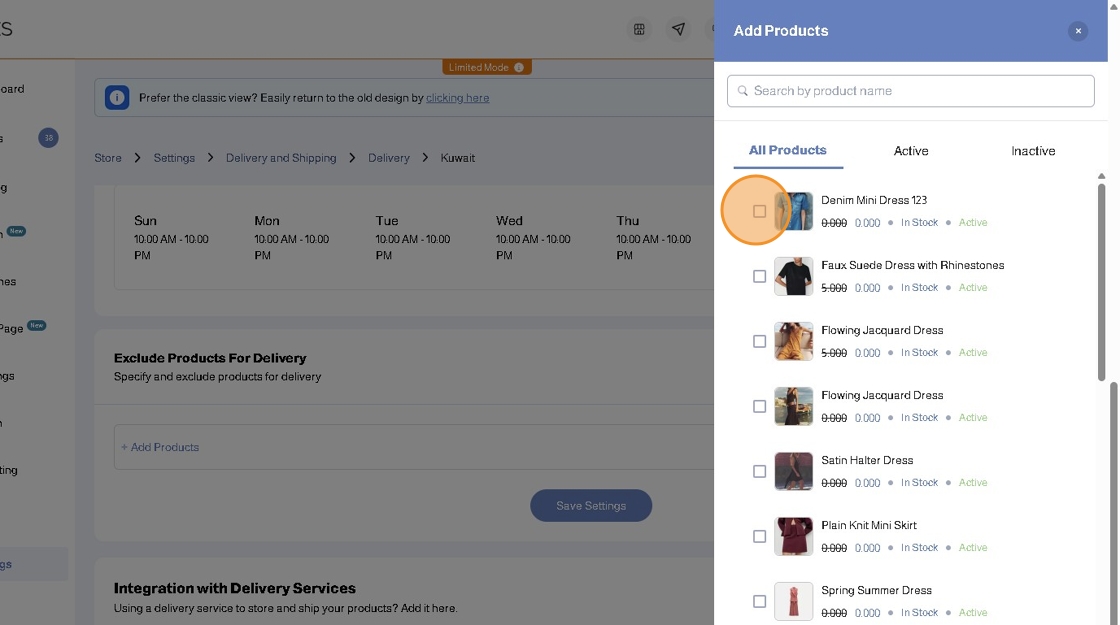Image resolution: width=1120 pixels, height=625 pixels.
Task: Click the Search by product name field
Action: point(920,91)
